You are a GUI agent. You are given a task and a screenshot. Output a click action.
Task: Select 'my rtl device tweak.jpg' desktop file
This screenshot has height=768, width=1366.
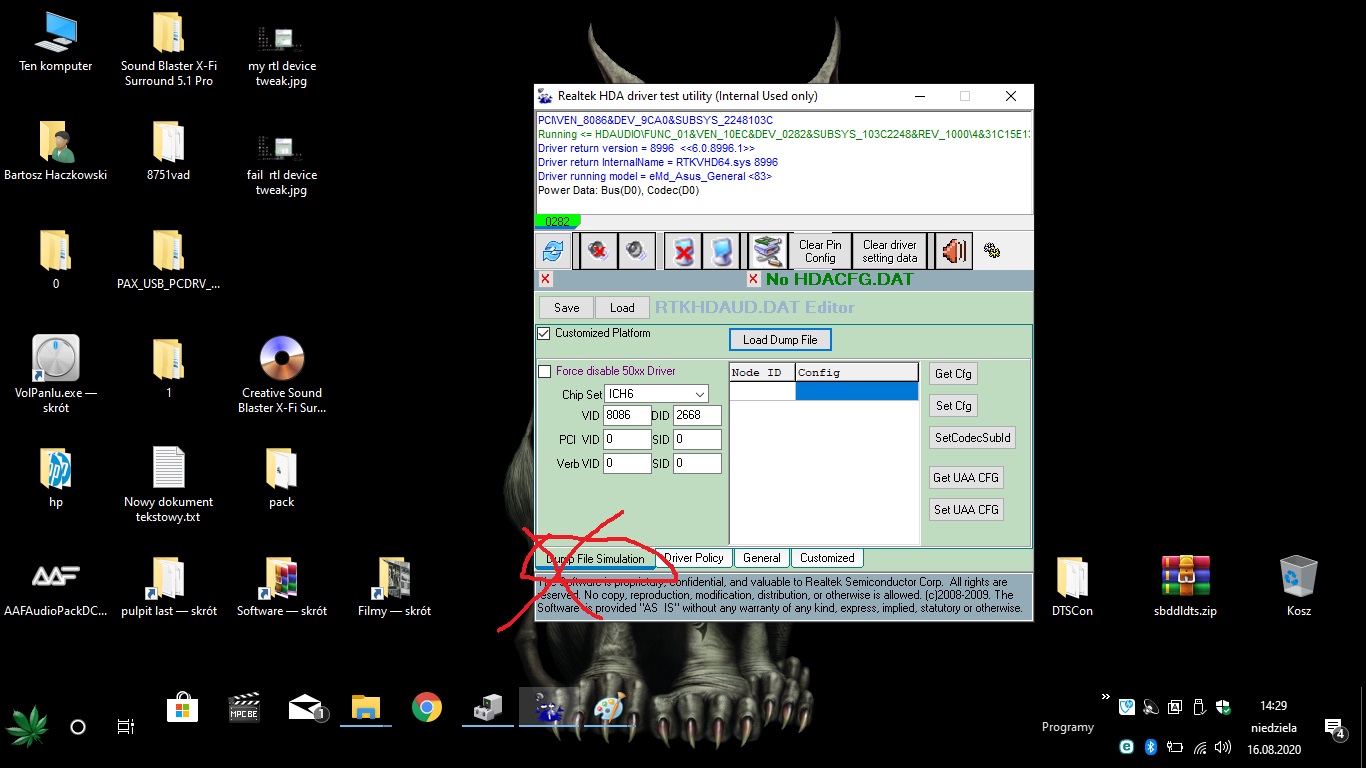[282, 56]
